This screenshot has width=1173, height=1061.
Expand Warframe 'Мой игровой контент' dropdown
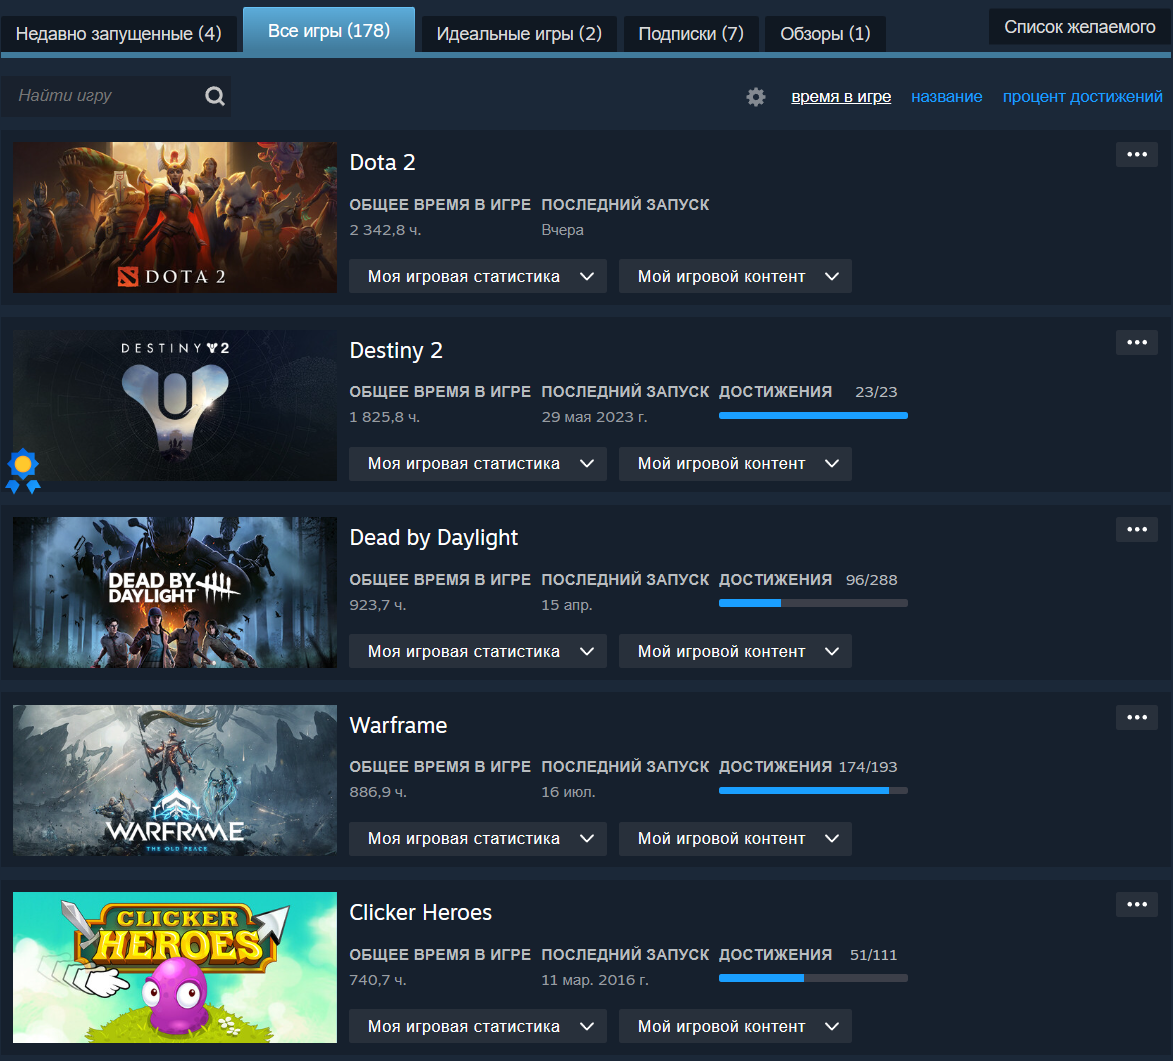tap(735, 838)
